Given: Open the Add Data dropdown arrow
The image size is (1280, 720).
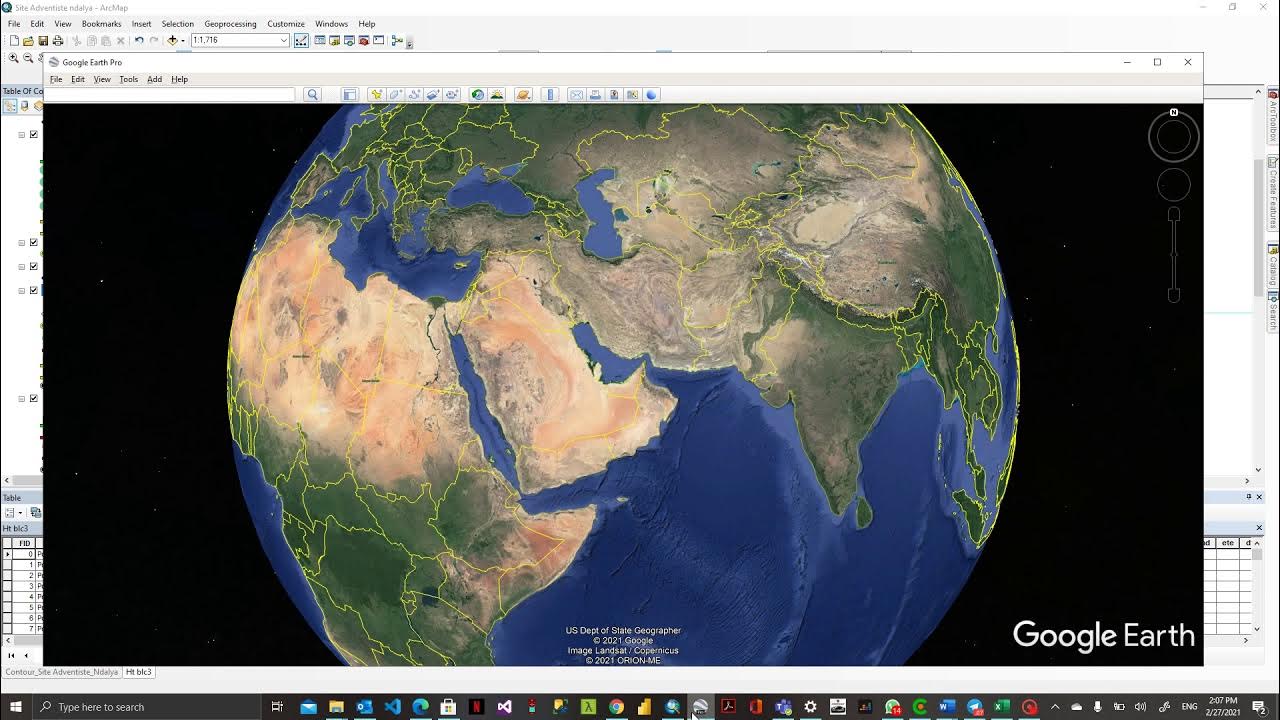Looking at the screenshot, I should pos(183,41).
